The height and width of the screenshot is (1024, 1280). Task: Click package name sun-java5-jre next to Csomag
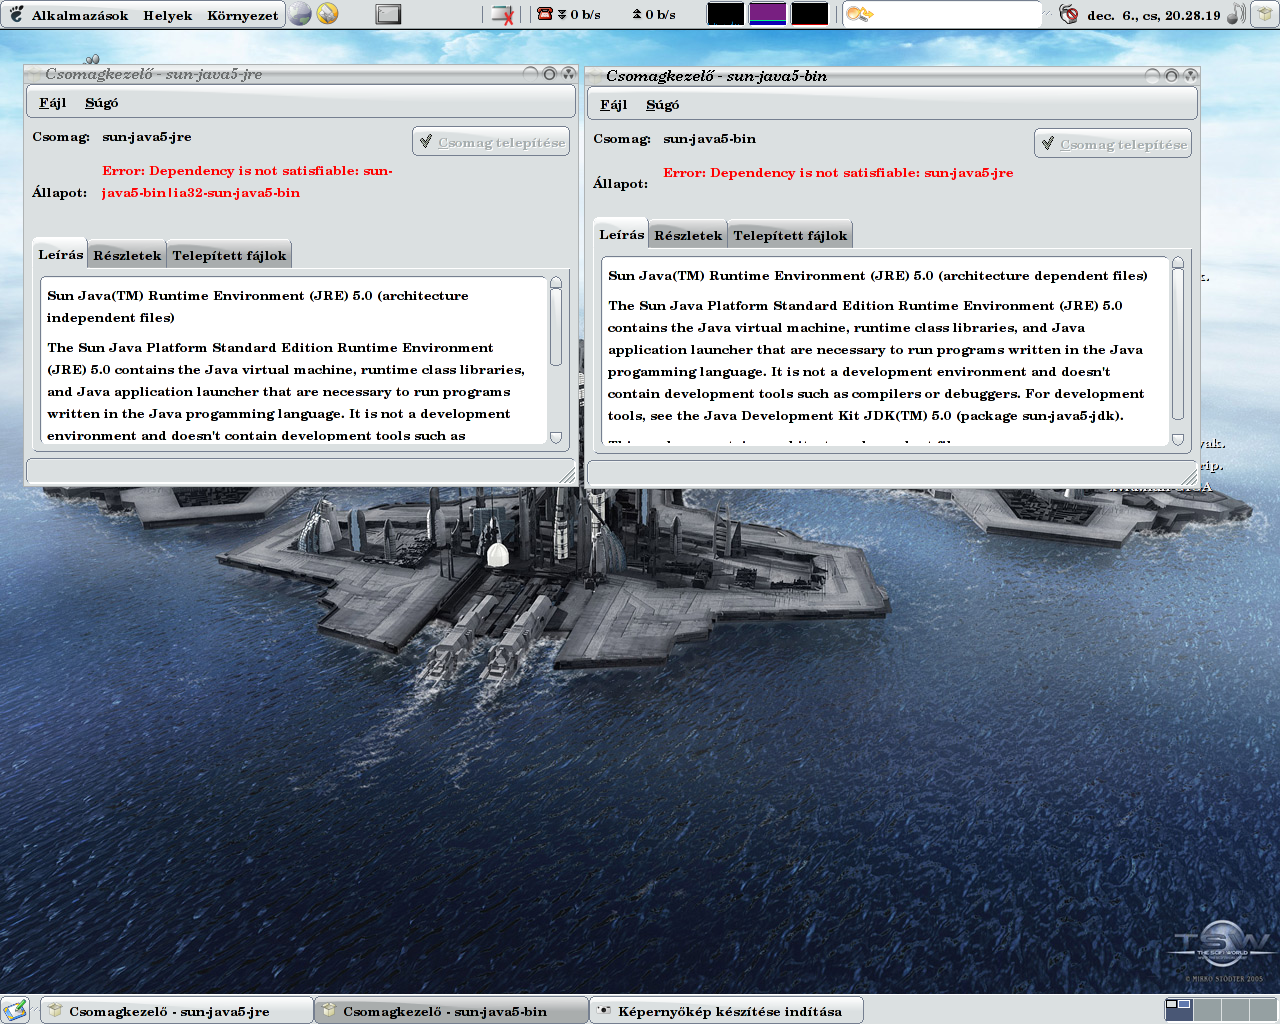click(x=147, y=137)
